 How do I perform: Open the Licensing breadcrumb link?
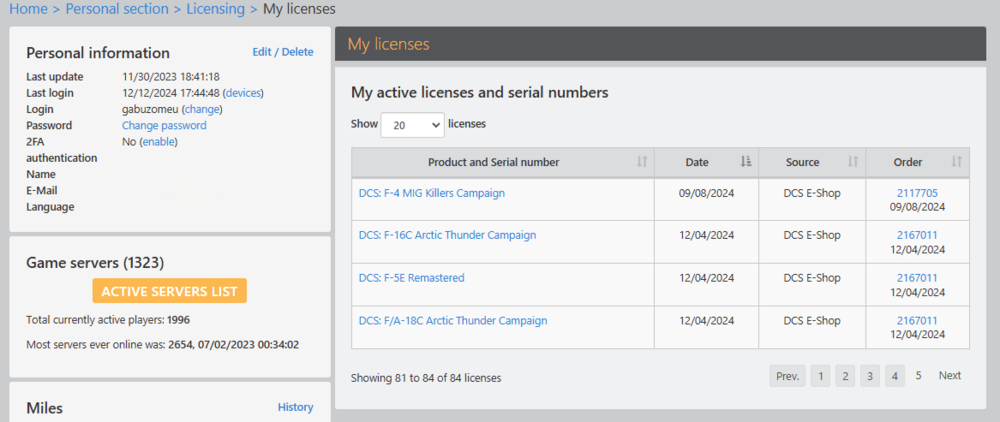tap(215, 9)
